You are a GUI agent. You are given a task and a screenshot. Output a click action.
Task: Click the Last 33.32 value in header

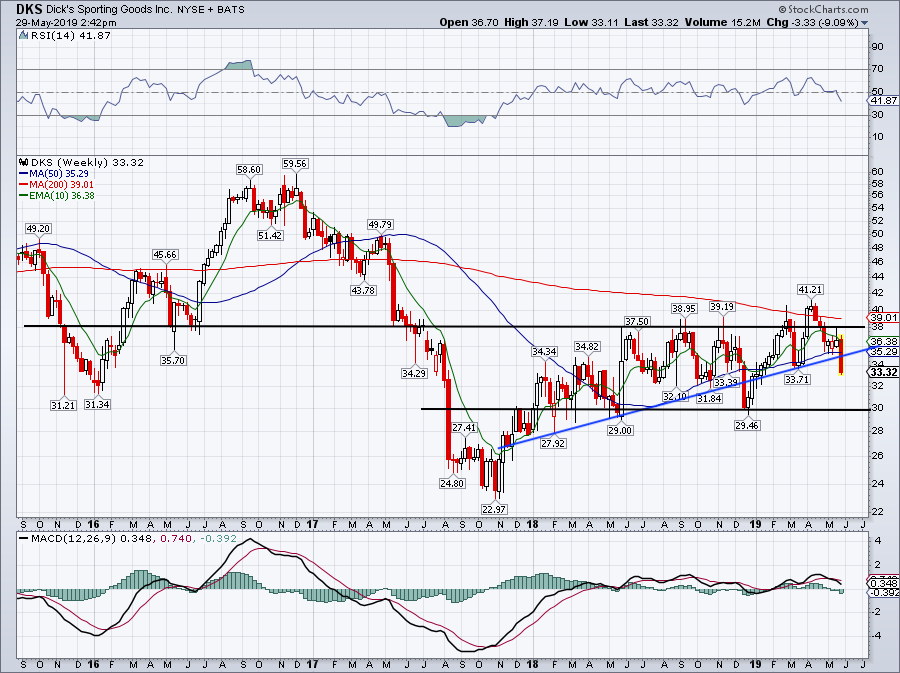click(651, 22)
